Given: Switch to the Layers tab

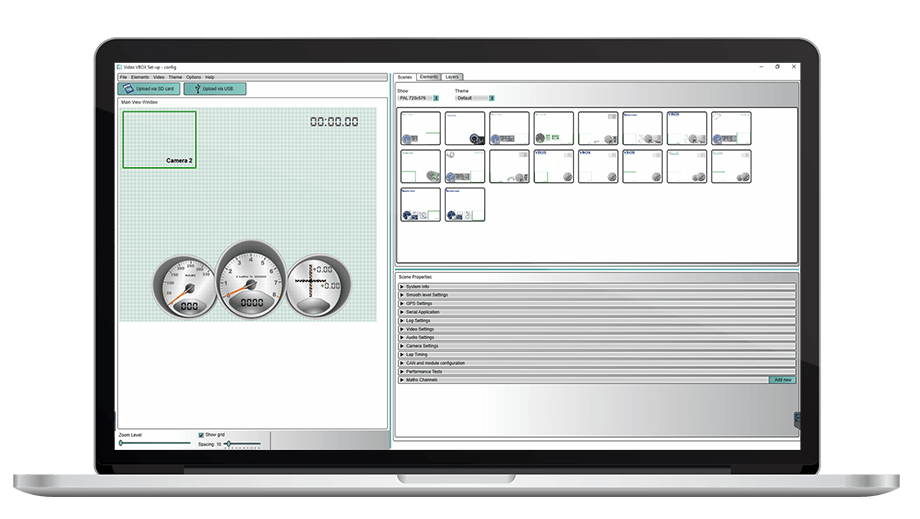Looking at the screenshot, I should [453, 77].
